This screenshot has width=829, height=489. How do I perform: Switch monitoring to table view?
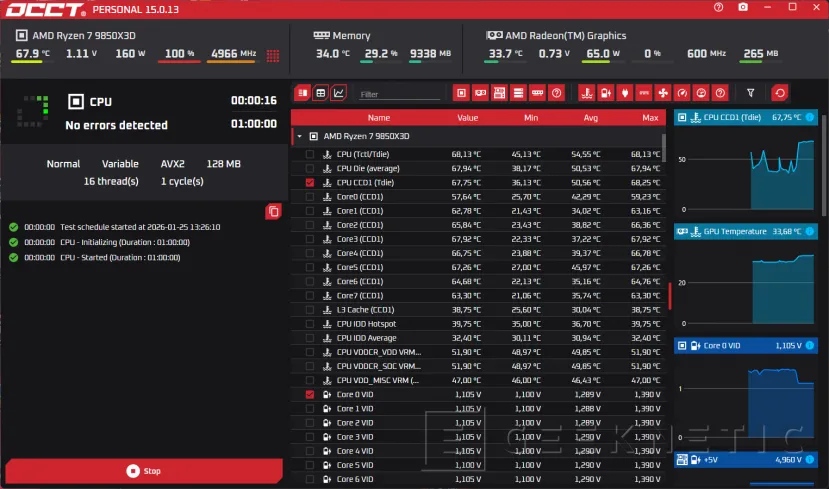coord(320,93)
